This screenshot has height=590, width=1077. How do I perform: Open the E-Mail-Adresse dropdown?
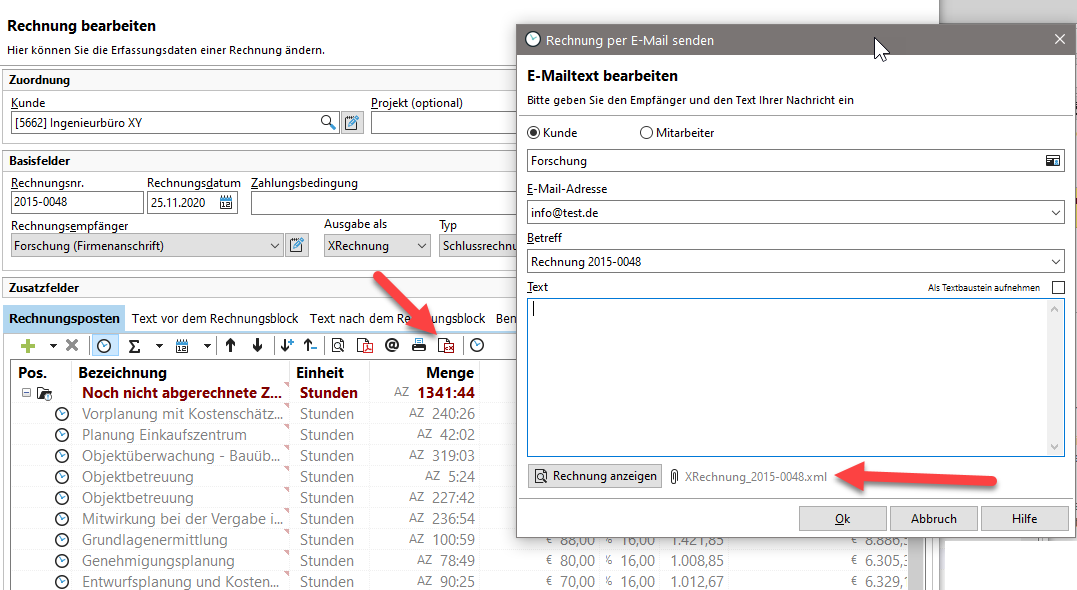1057,212
